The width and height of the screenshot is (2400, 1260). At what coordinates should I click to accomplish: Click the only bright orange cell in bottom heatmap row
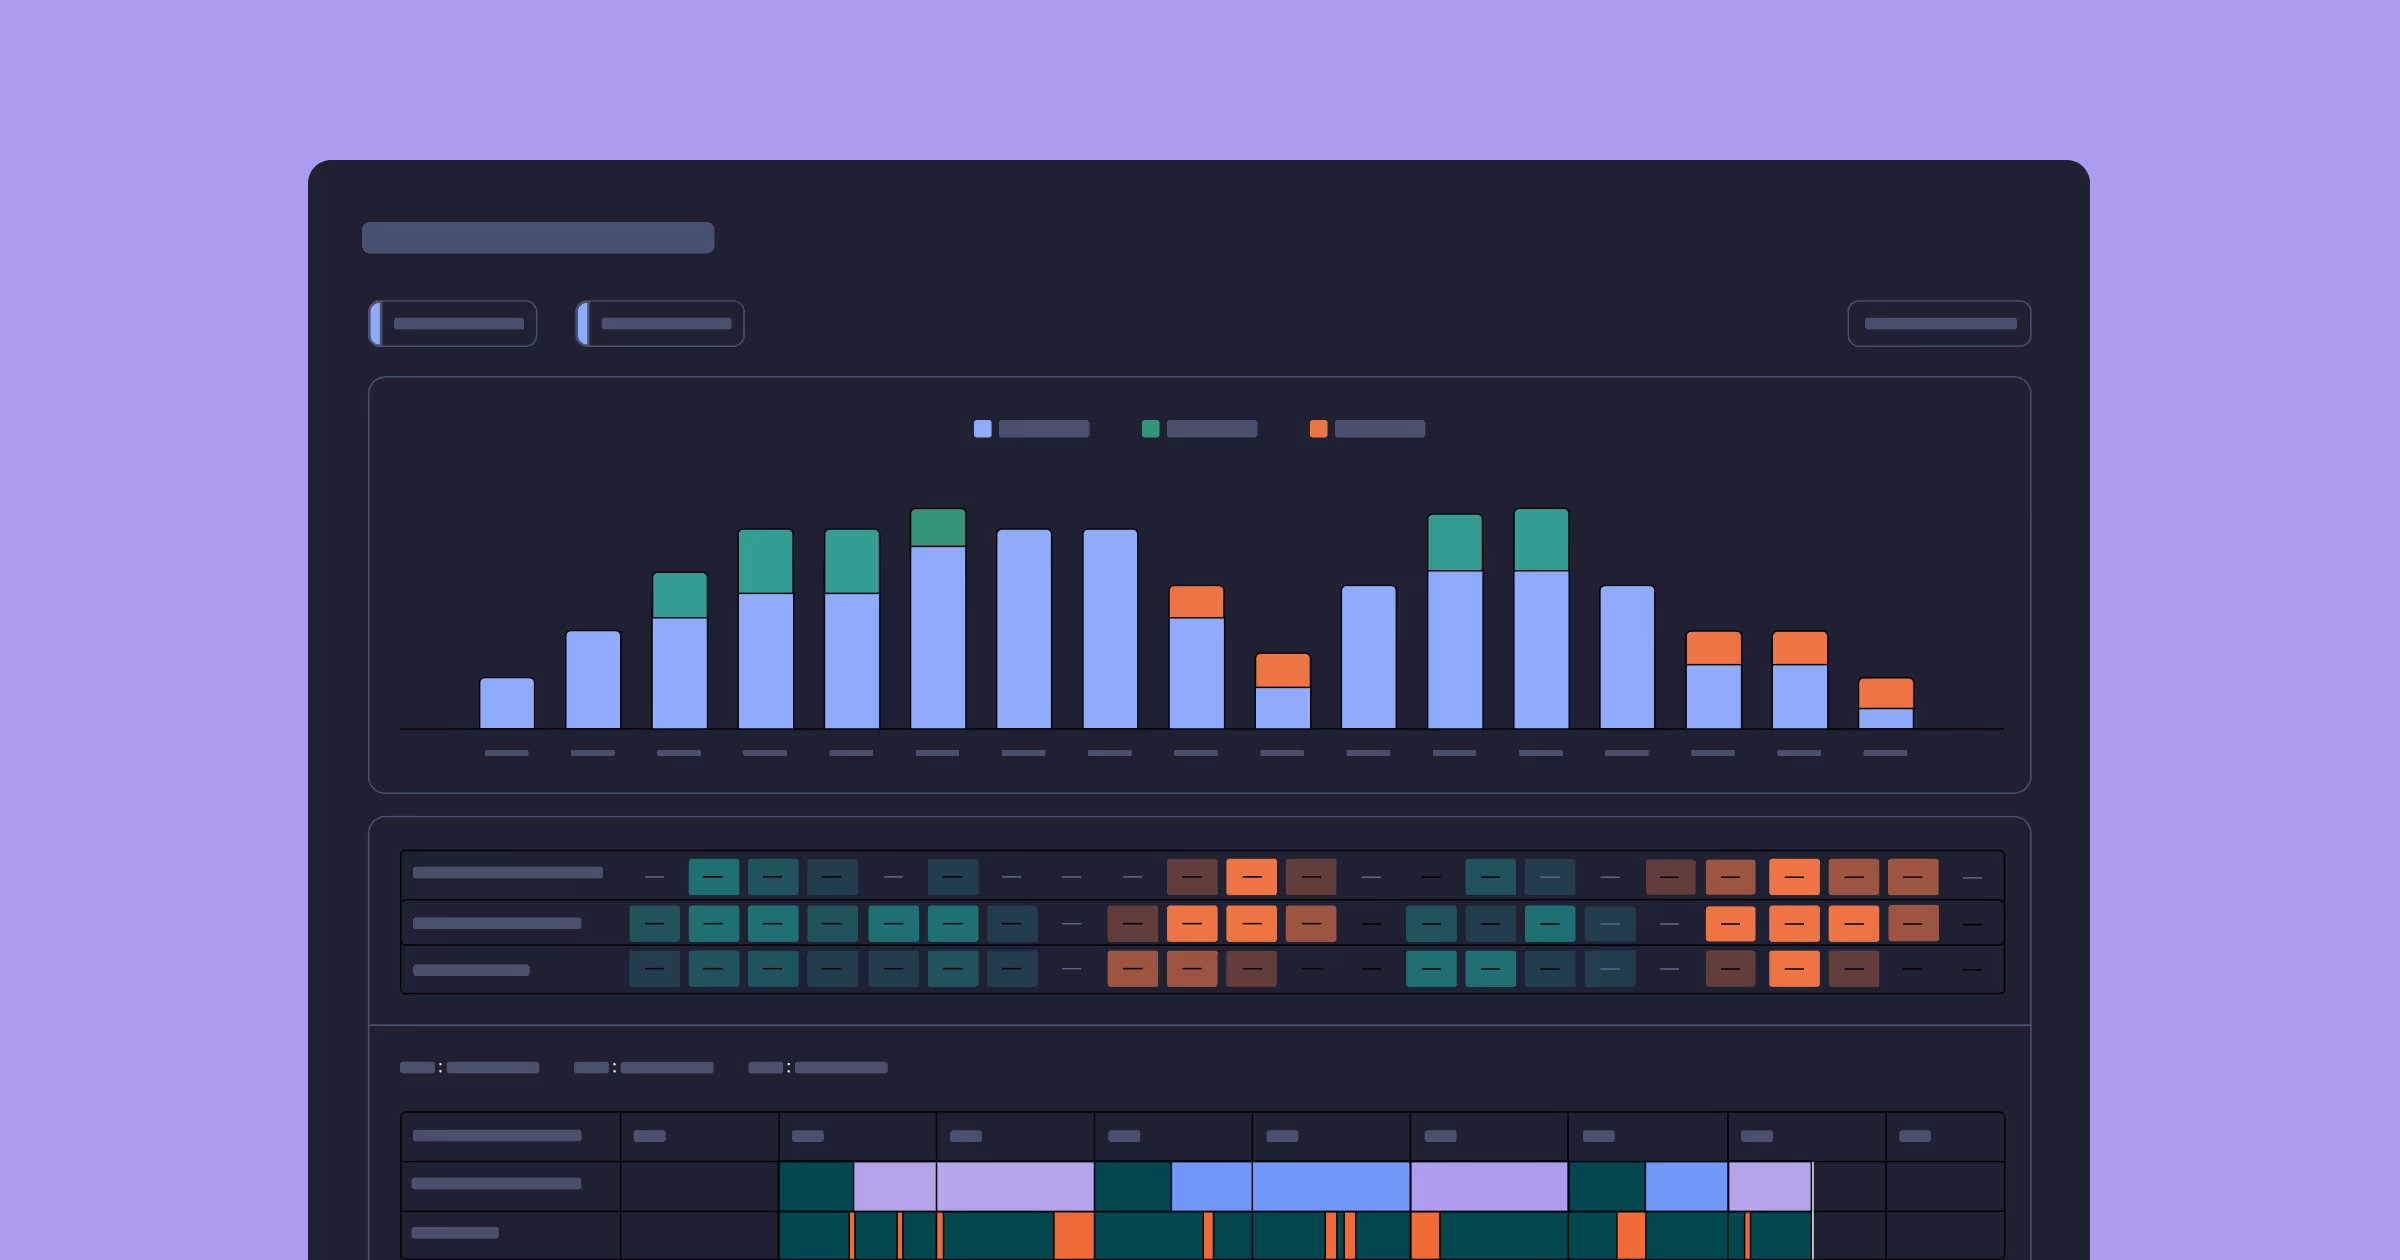(1794, 969)
